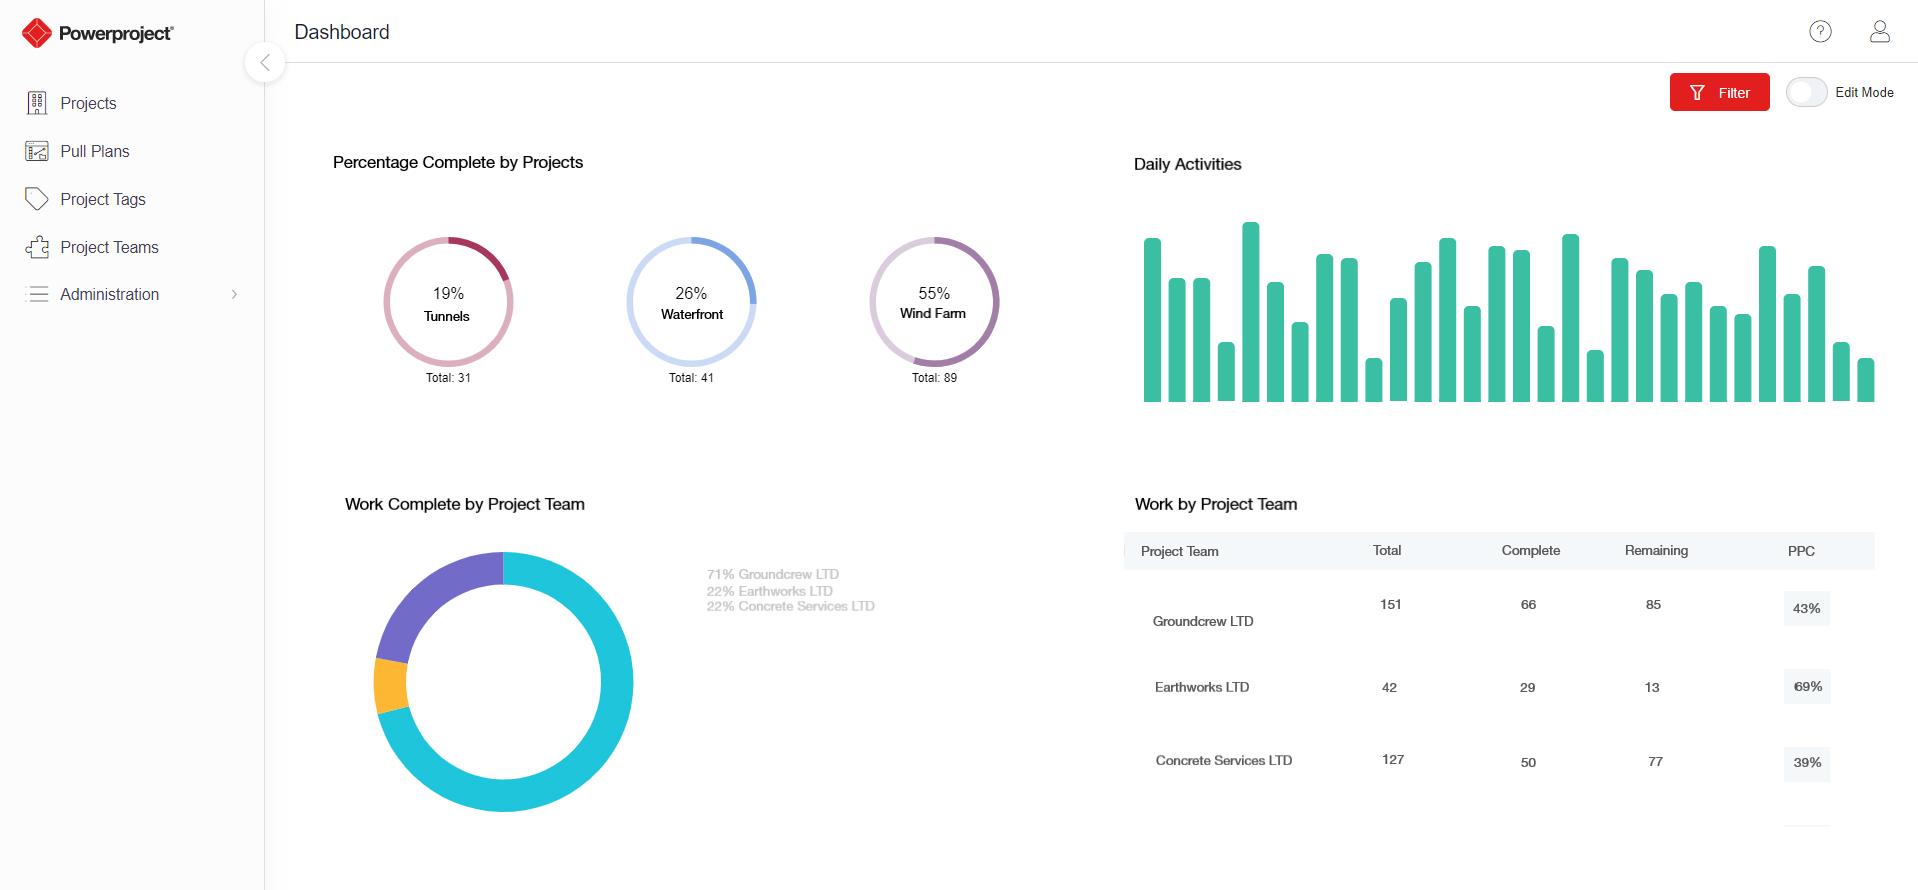Select the Earthworks LTD table row
The width and height of the screenshot is (1918, 890).
(x=1499, y=687)
